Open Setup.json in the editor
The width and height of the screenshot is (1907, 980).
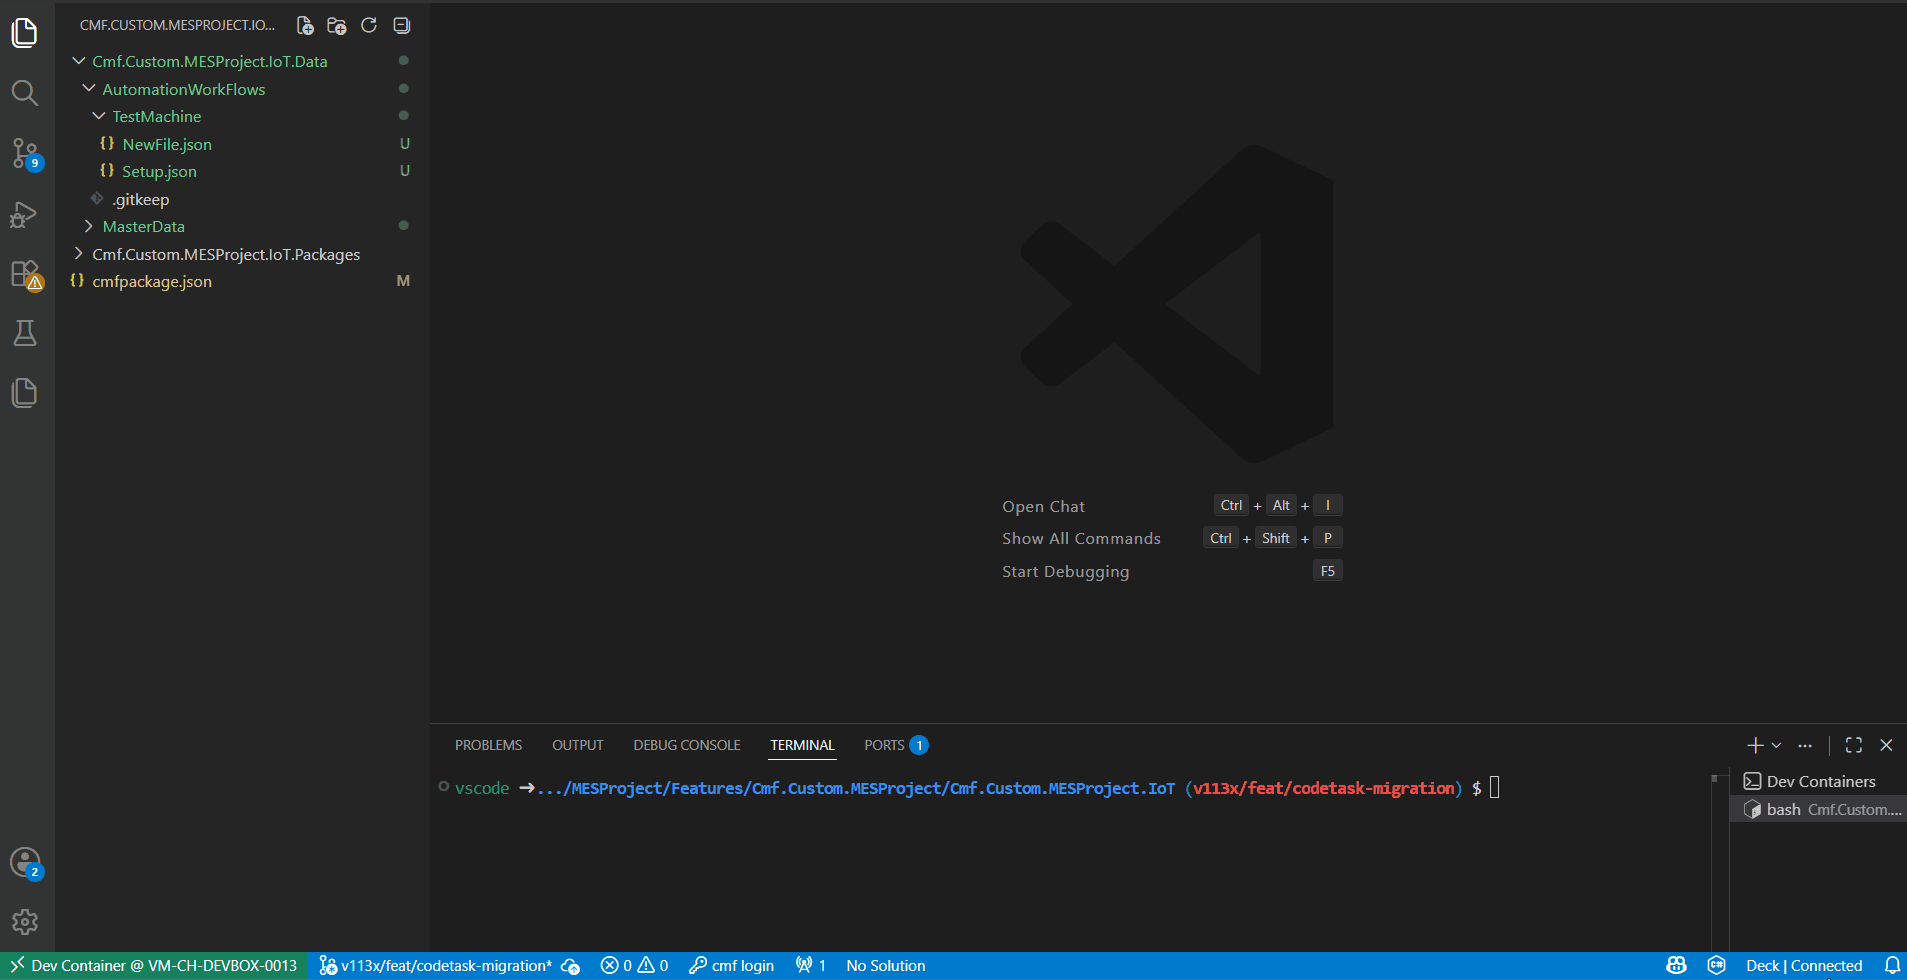coord(242,171)
